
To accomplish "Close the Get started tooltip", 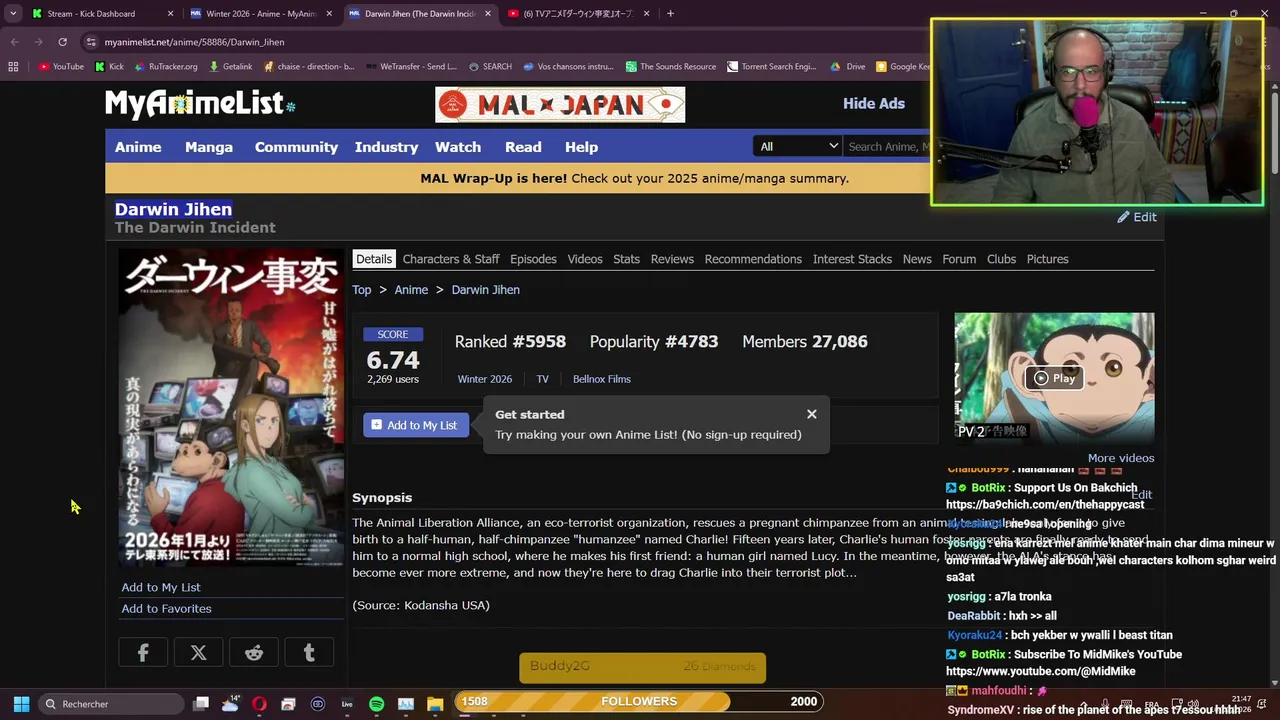I will pyautogui.click(x=812, y=414).
